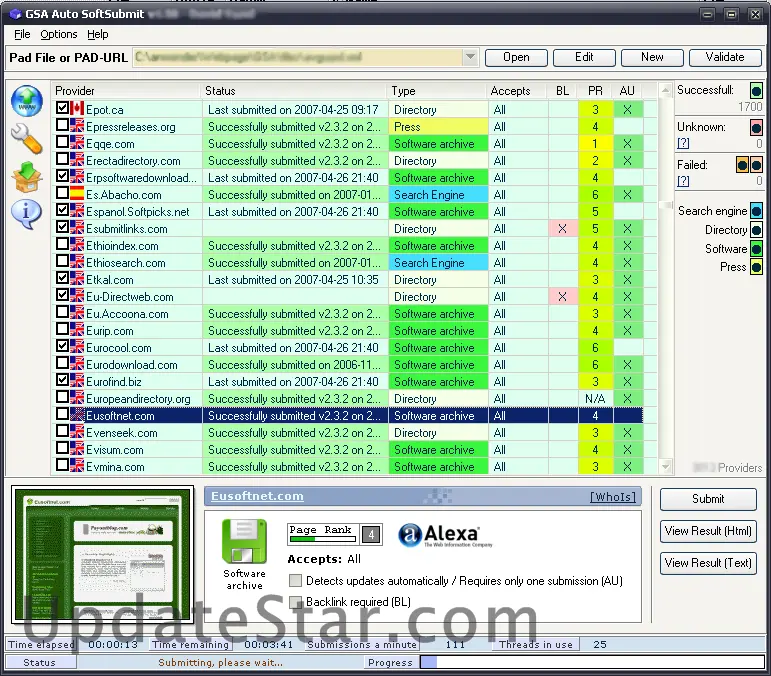Image resolution: width=771 pixels, height=676 pixels.
Task: Open the Eusoftnet.com link
Action: (257, 496)
